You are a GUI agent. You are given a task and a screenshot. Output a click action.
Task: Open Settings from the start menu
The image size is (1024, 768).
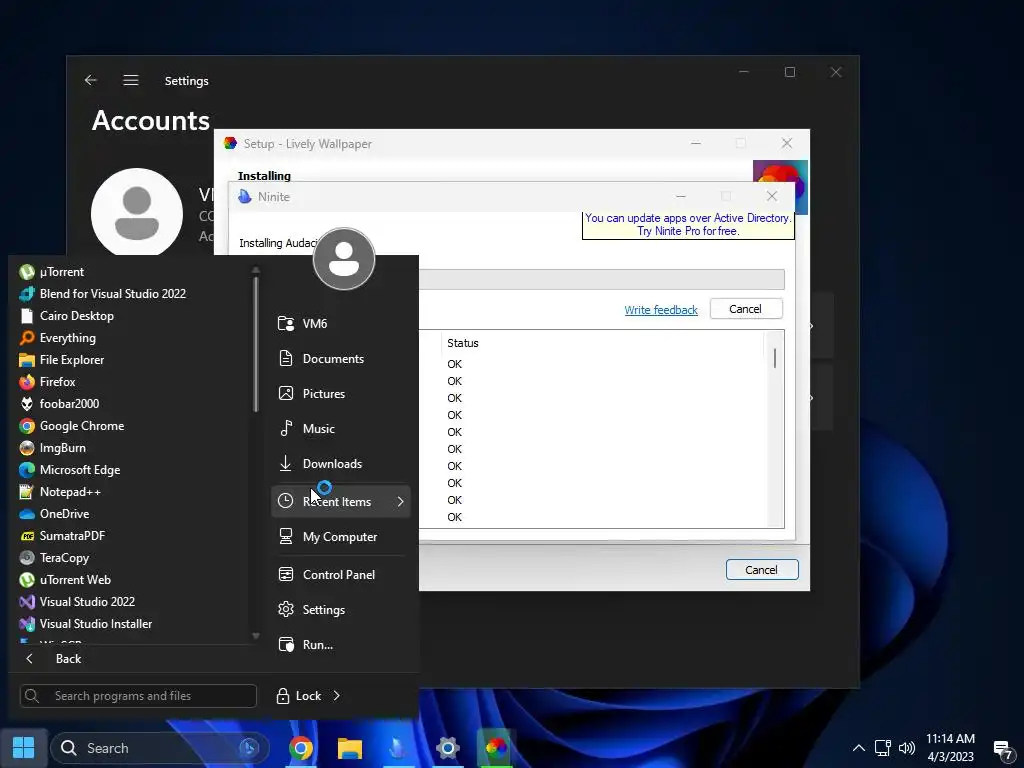(x=340, y=609)
